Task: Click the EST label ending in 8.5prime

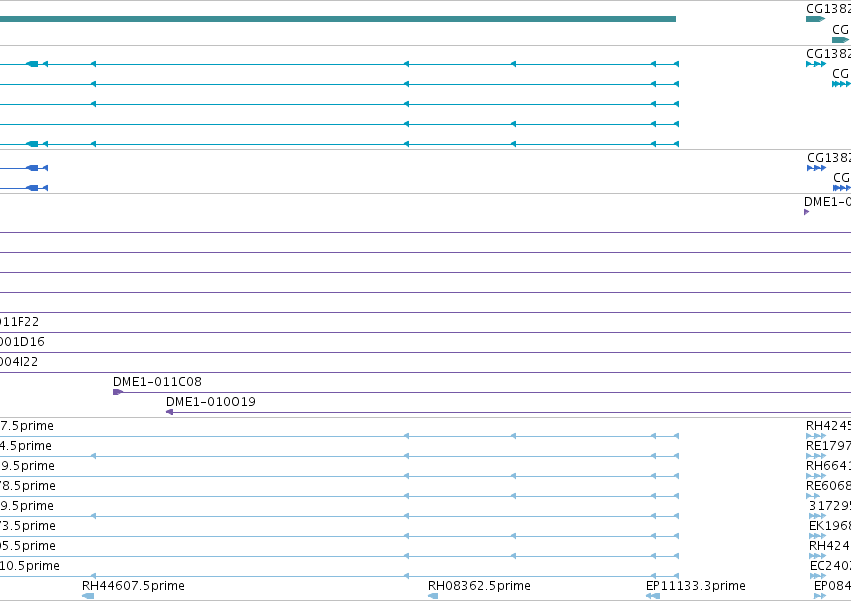Action: click(28, 486)
